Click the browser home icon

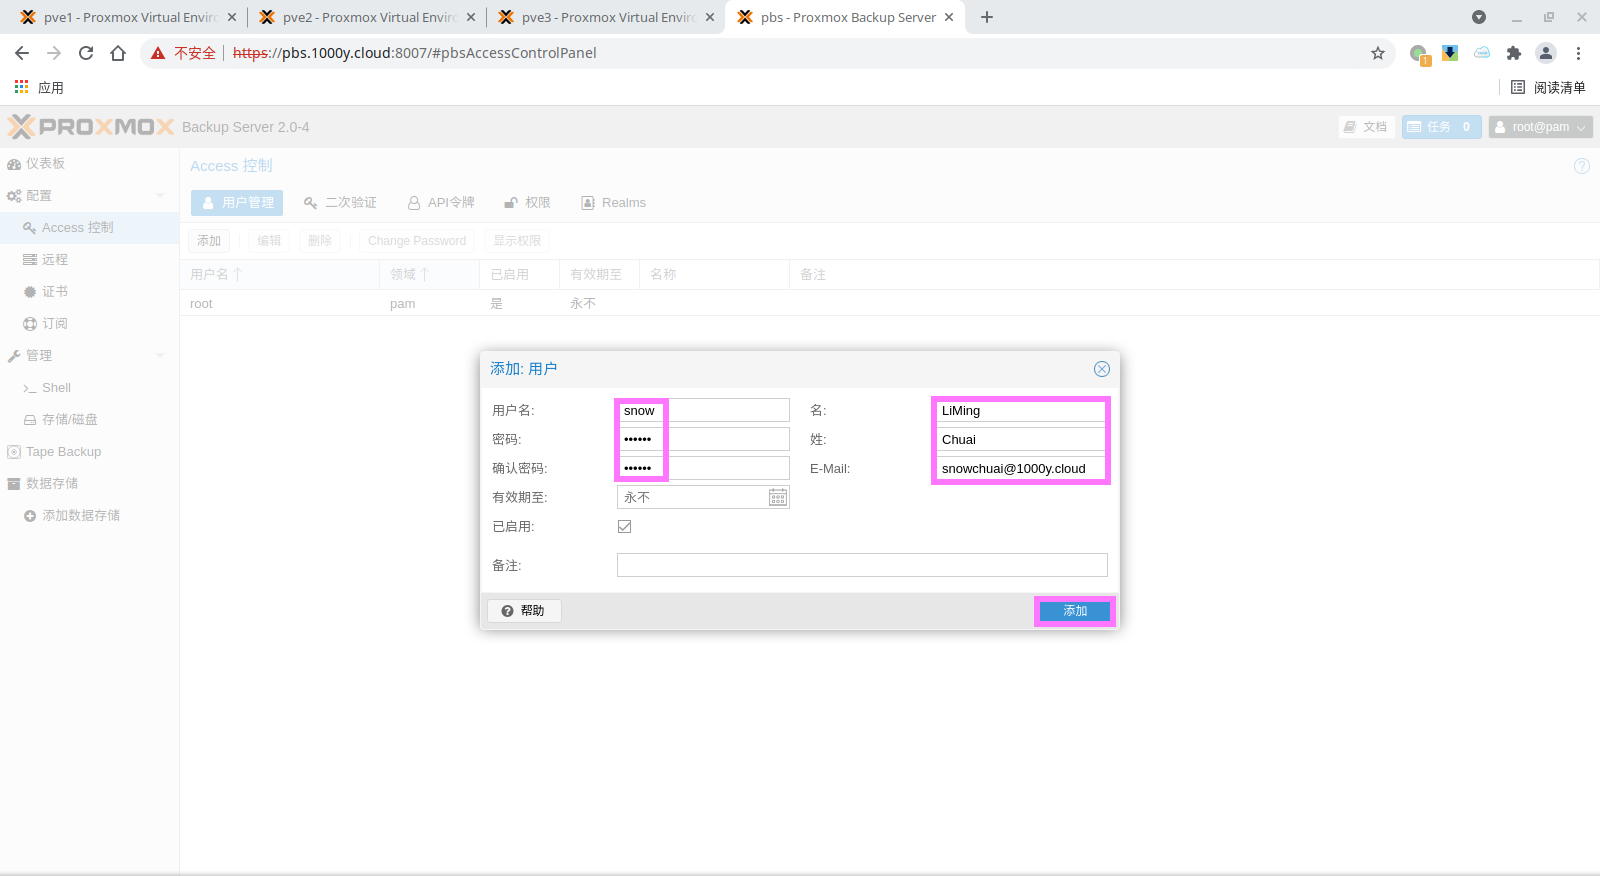point(118,53)
